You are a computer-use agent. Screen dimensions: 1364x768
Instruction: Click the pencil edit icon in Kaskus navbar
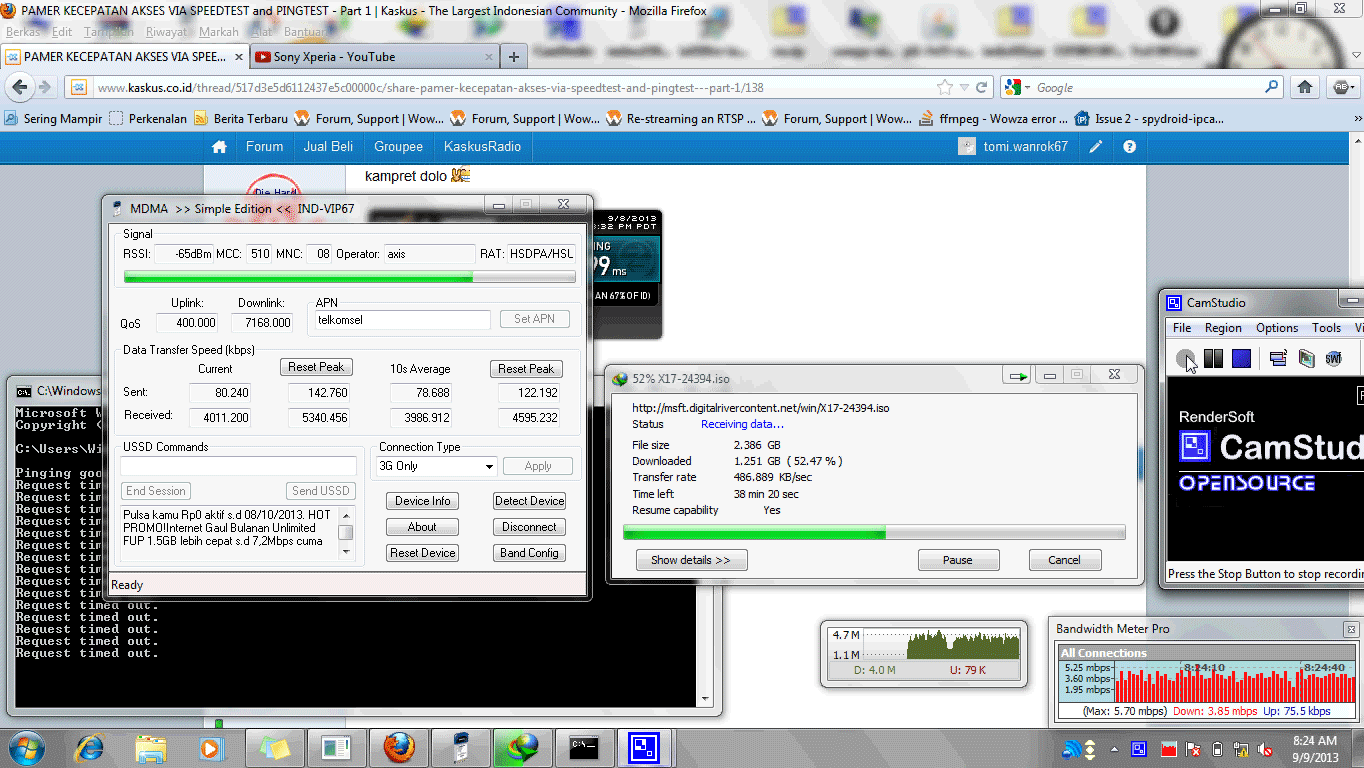tap(1096, 146)
